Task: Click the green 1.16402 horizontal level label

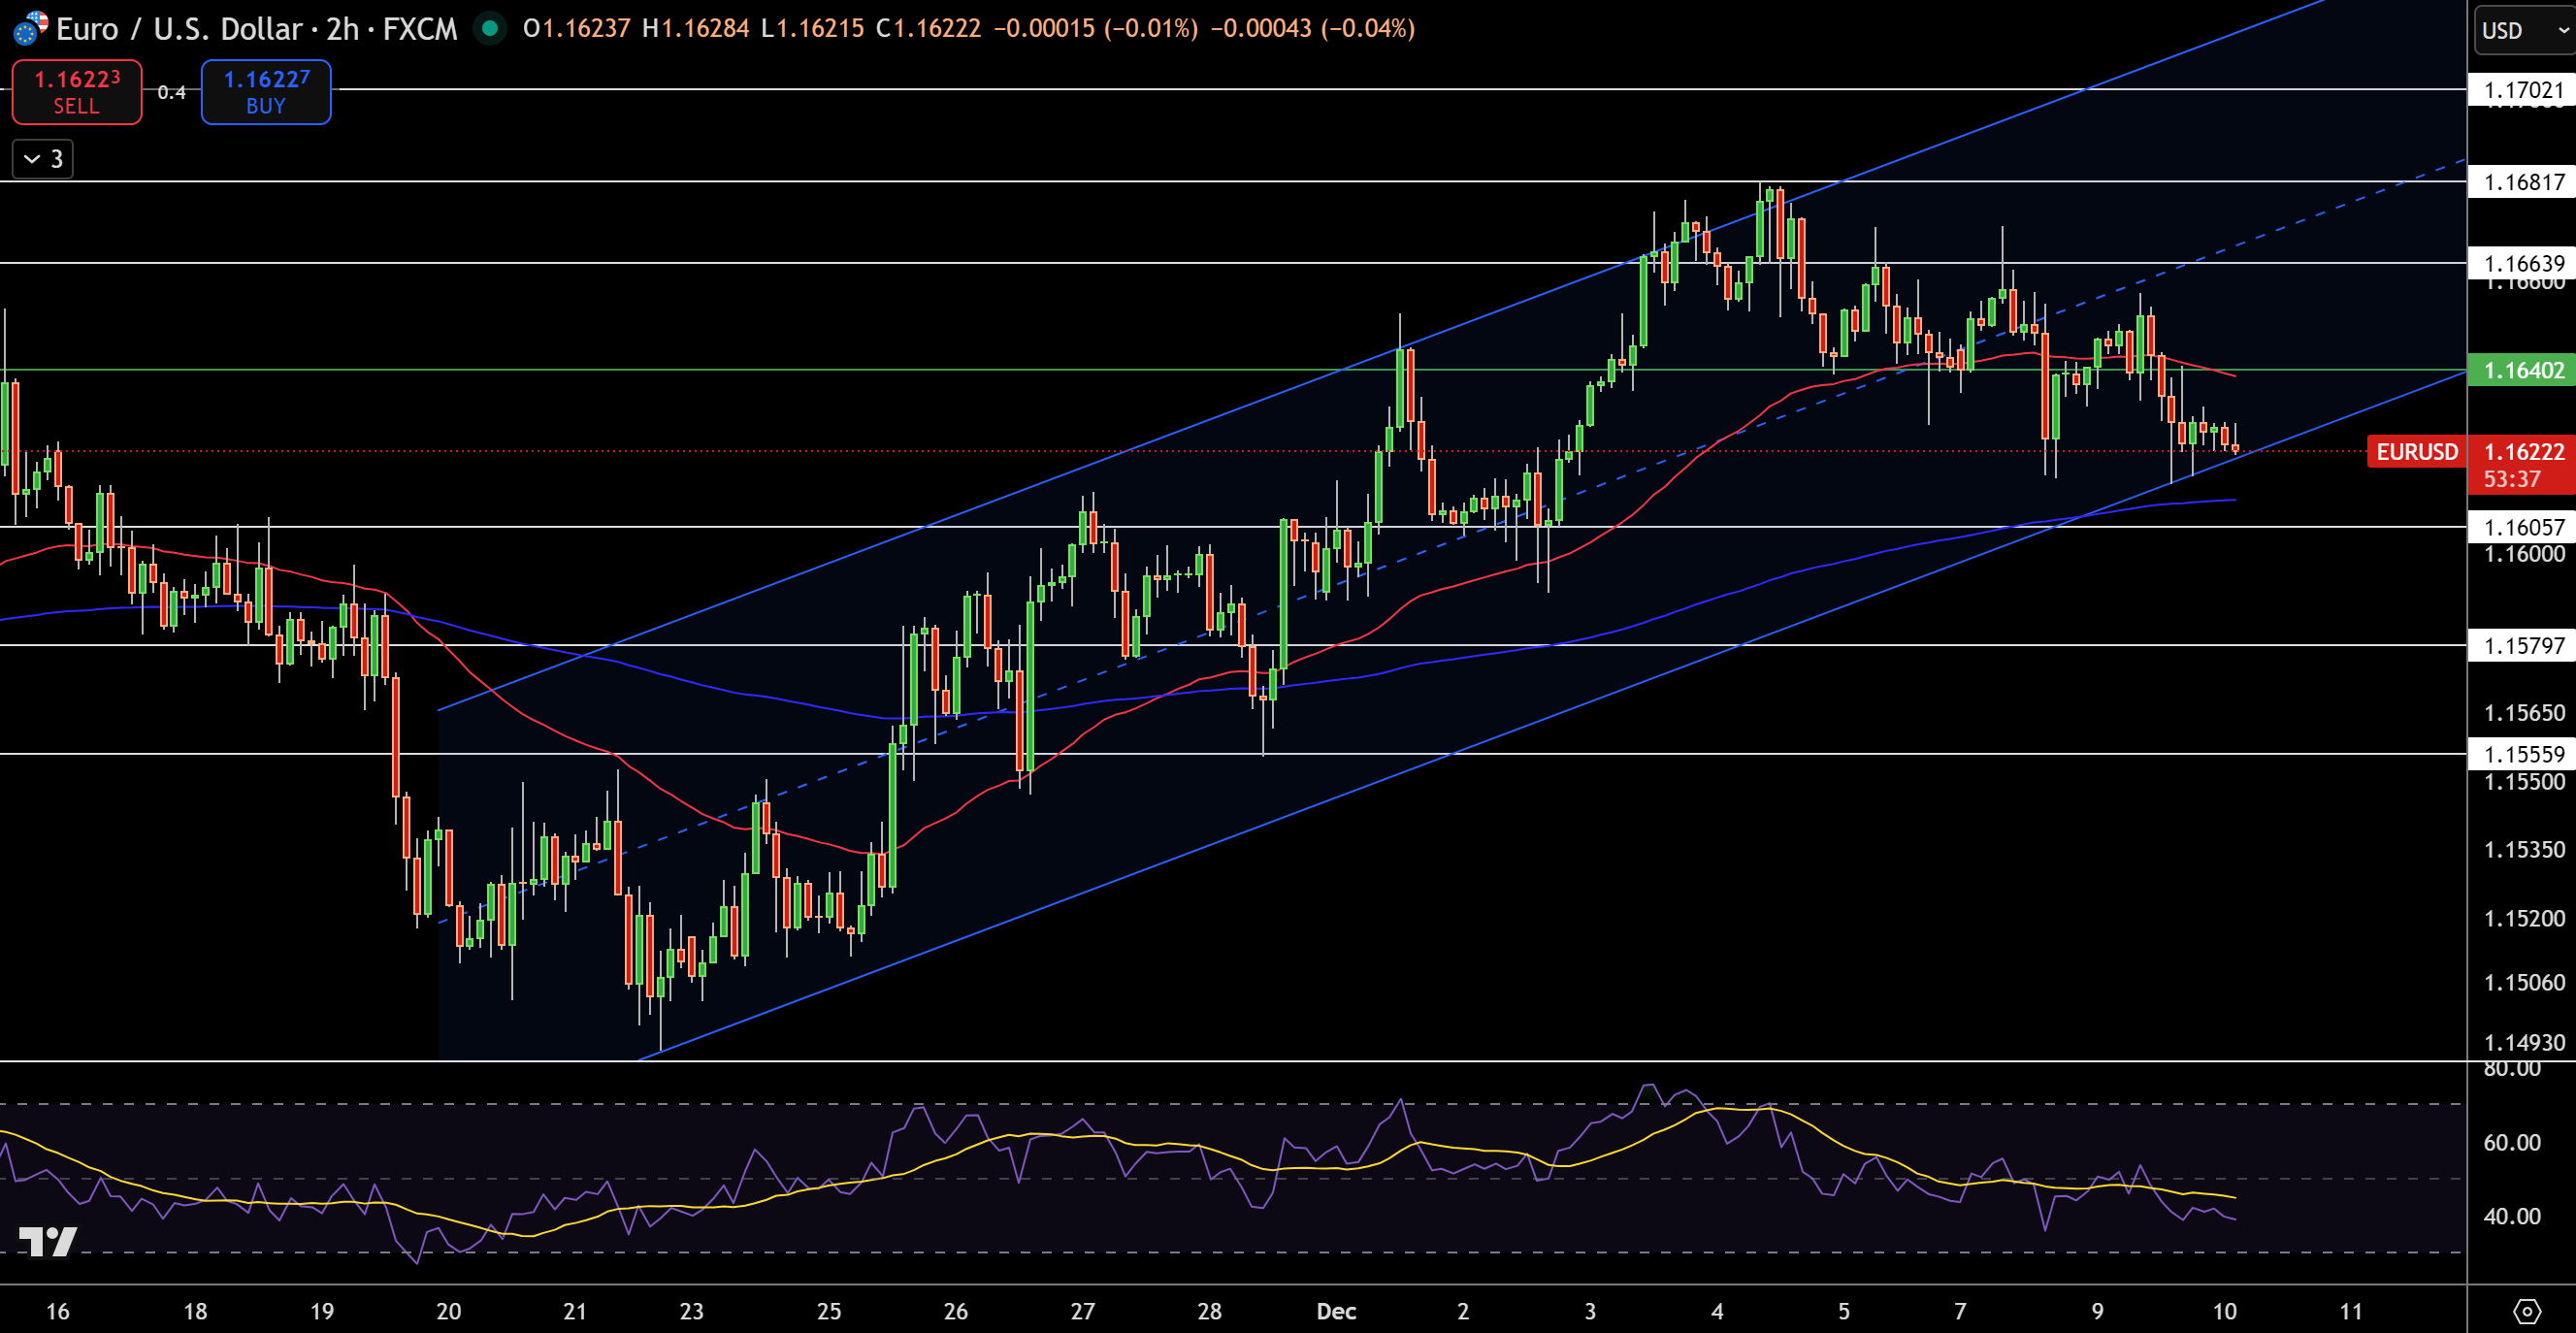Action: point(2520,371)
